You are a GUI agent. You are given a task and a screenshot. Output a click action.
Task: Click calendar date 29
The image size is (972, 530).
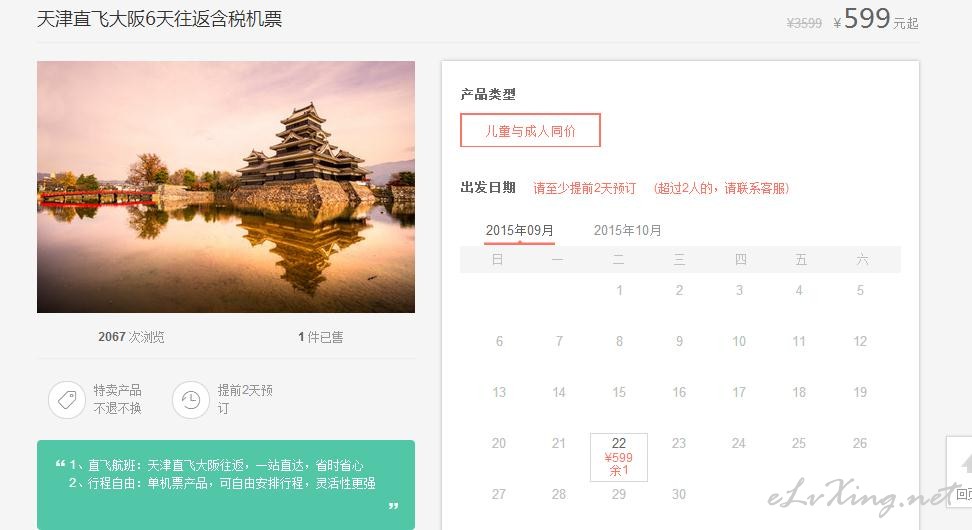[619, 494]
